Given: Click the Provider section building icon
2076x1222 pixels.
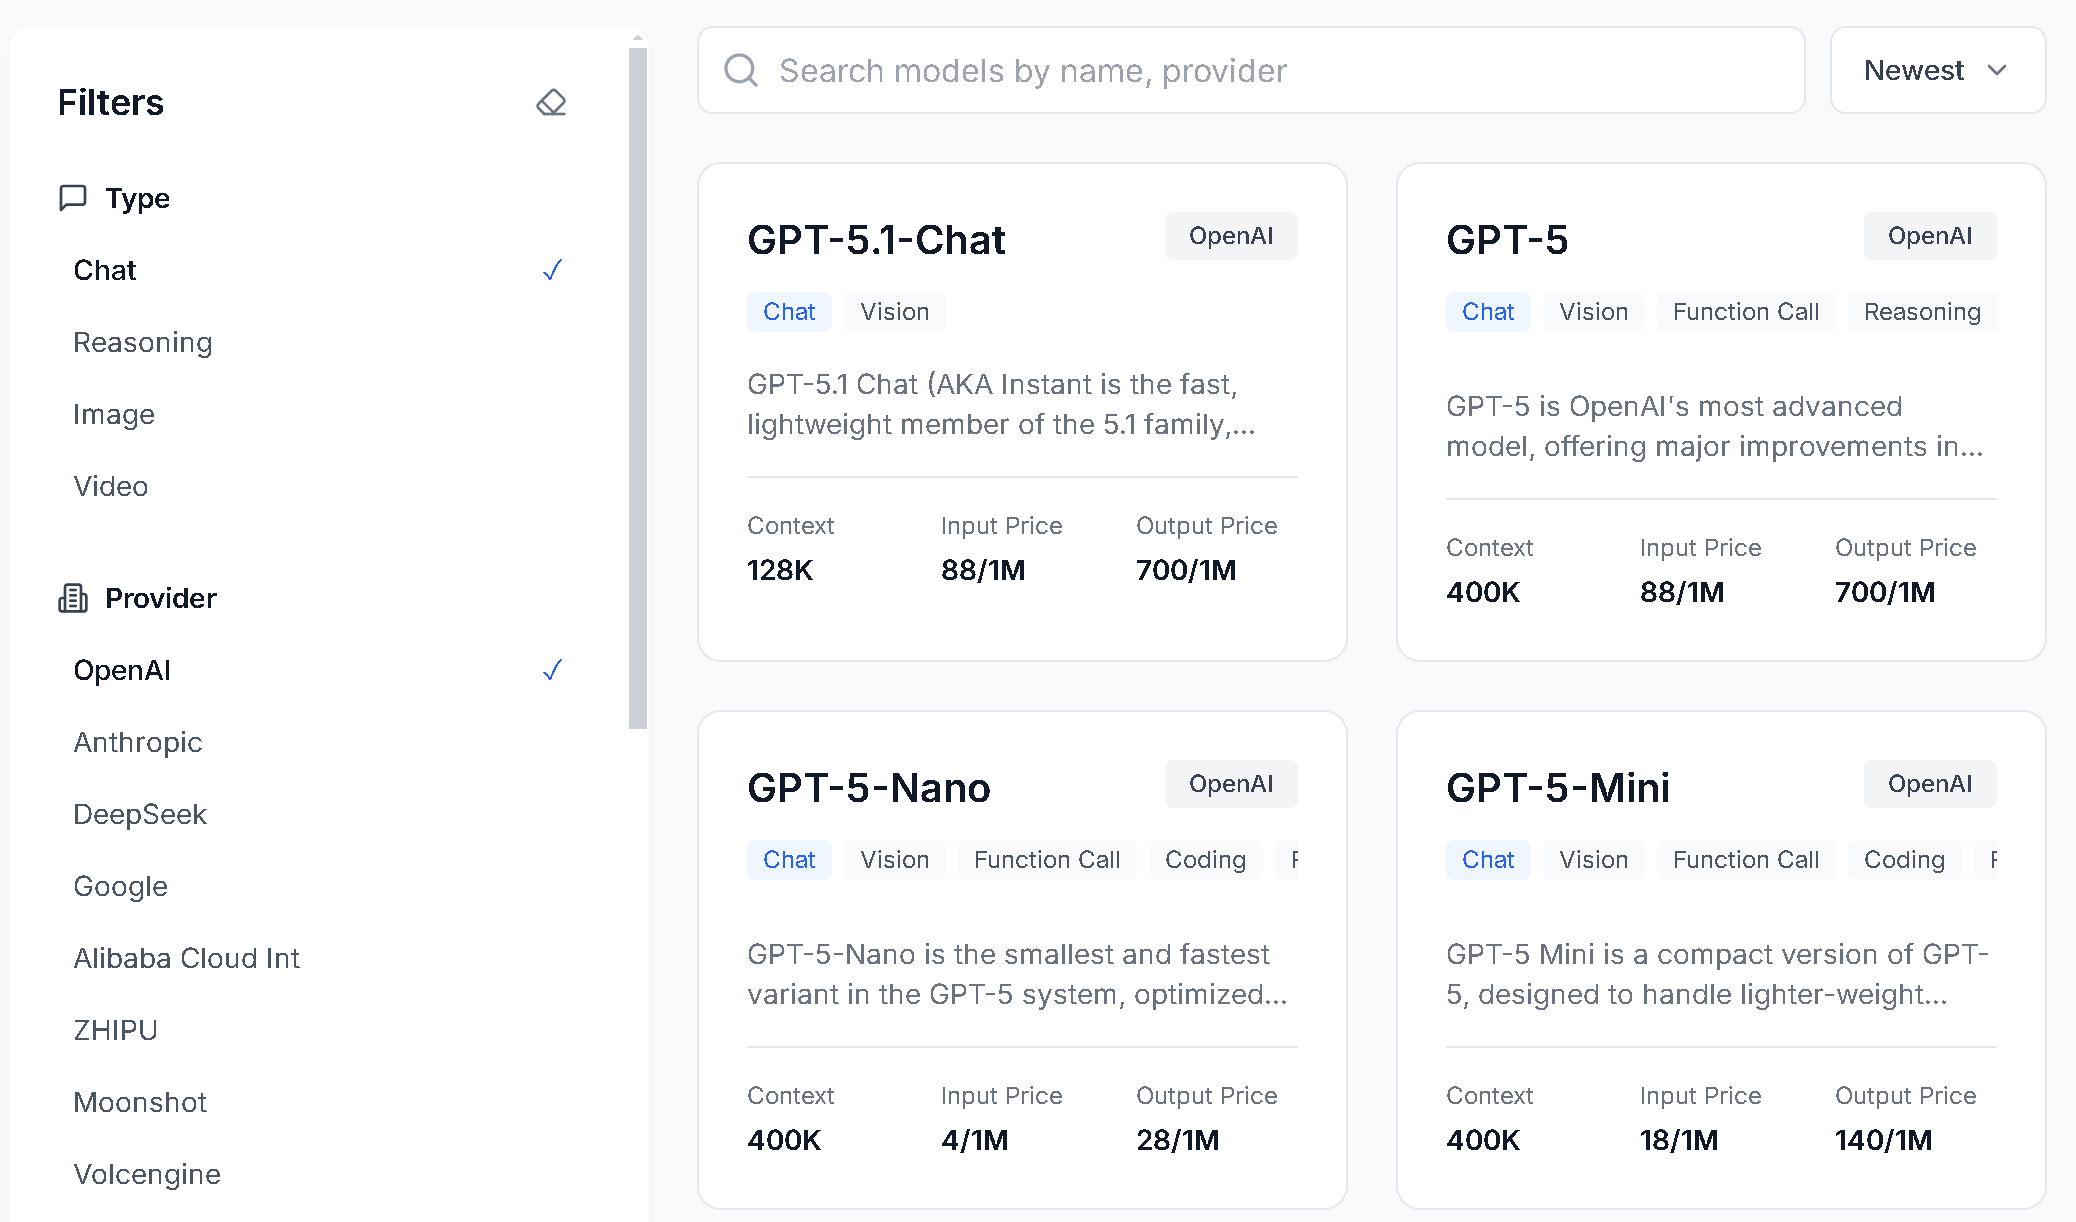Looking at the screenshot, I should (73, 598).
